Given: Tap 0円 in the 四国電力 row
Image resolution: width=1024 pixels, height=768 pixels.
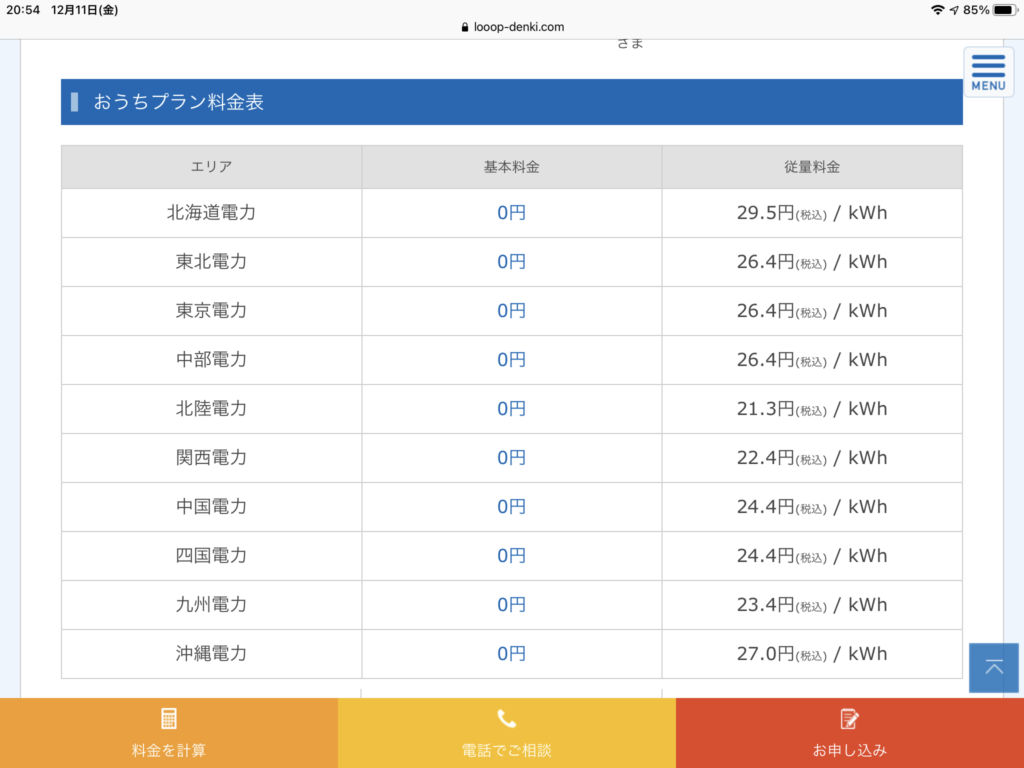Looking at the screenshot, I should coord(511,556).
